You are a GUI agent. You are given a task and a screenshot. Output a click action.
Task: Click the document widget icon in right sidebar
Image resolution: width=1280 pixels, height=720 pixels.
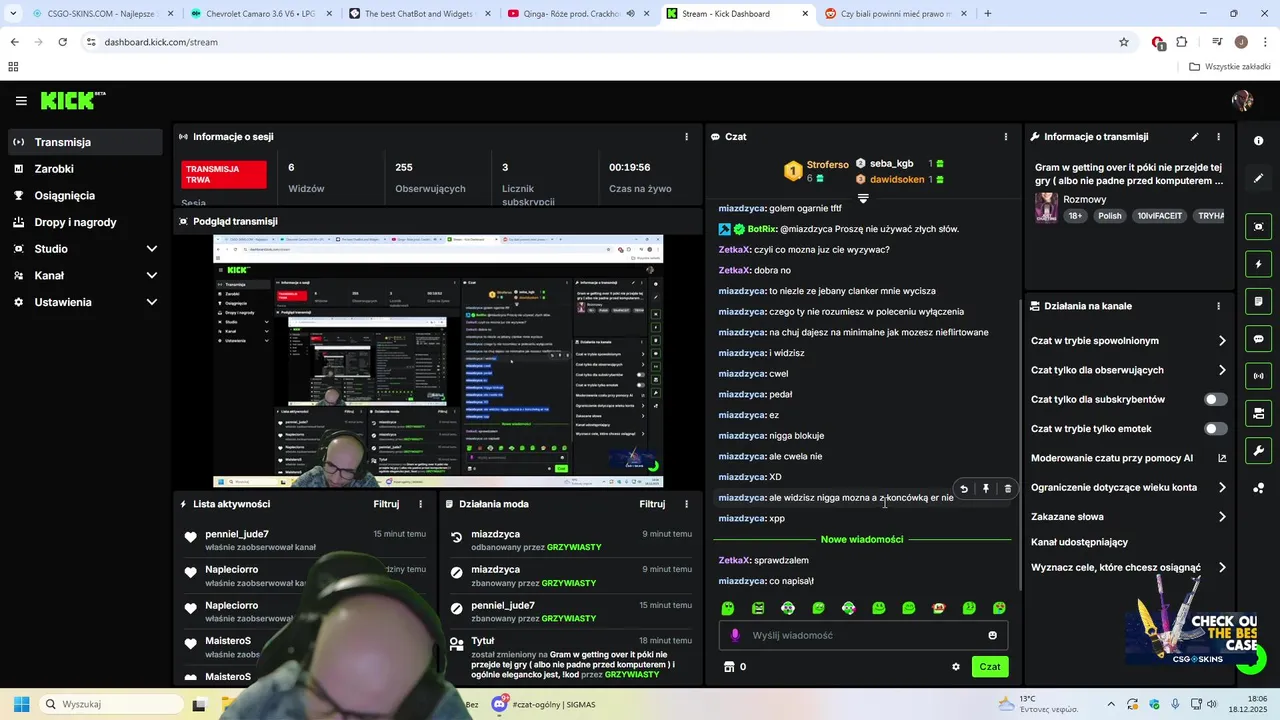(x=1258, y=302)
